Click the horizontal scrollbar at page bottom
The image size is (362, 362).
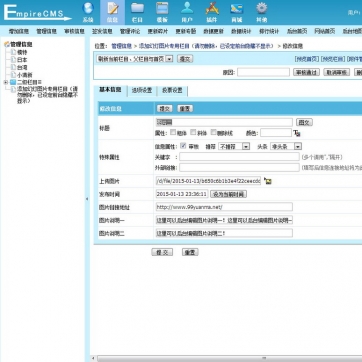pyautogui.click(x=230, y=358)
